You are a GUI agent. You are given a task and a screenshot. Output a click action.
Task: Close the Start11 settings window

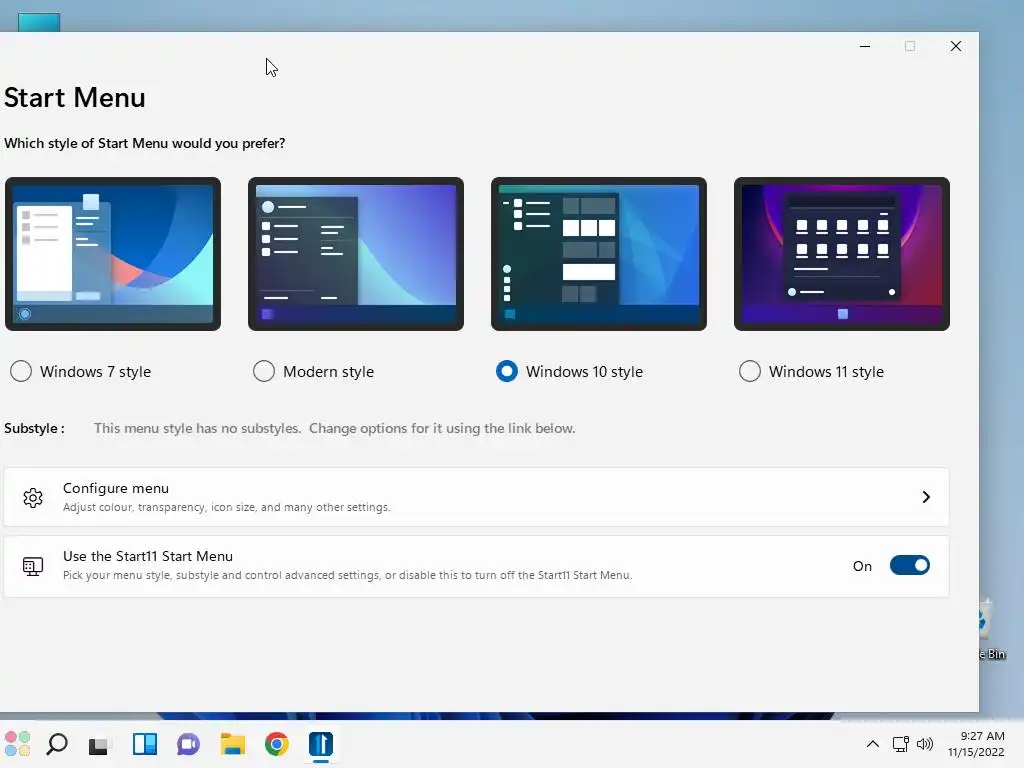[956, 46]
